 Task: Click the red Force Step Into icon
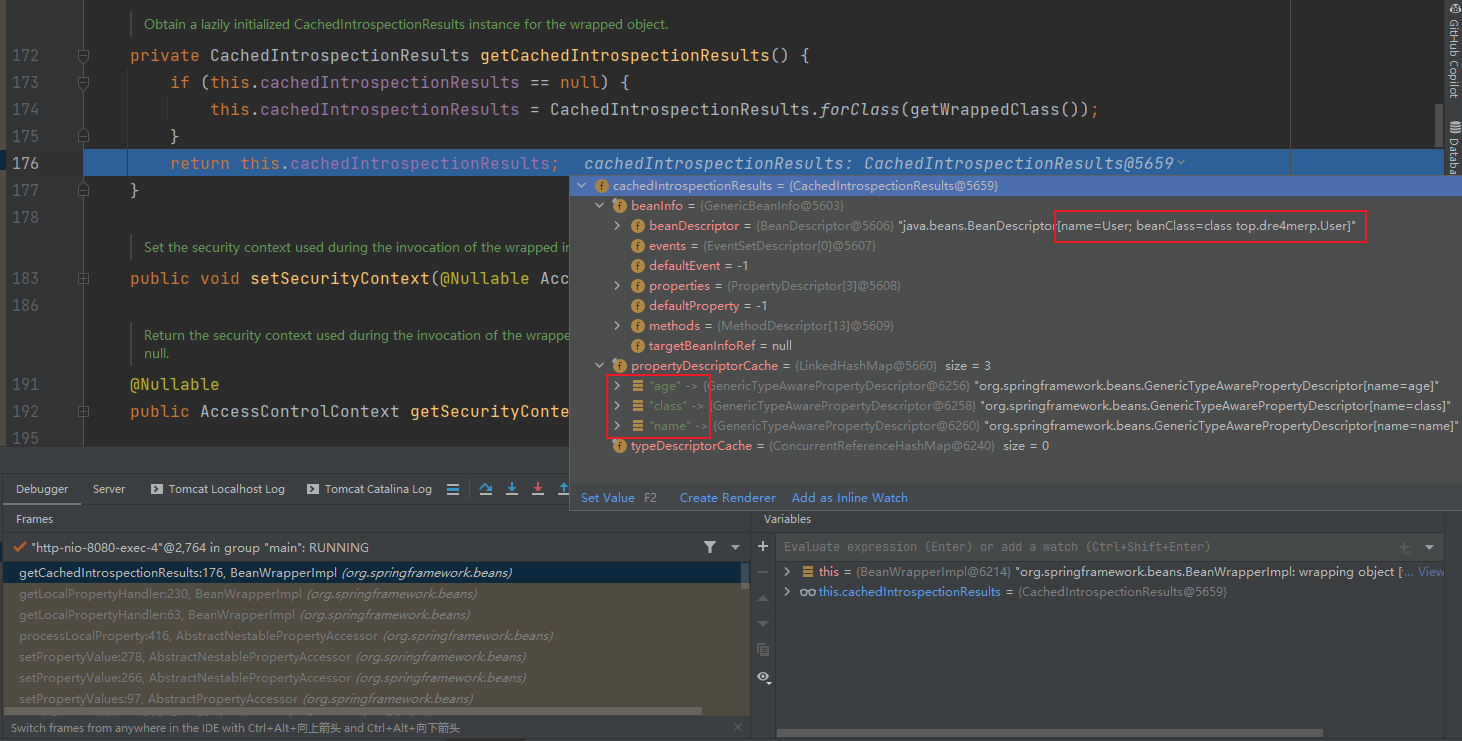tap(538, 489)
